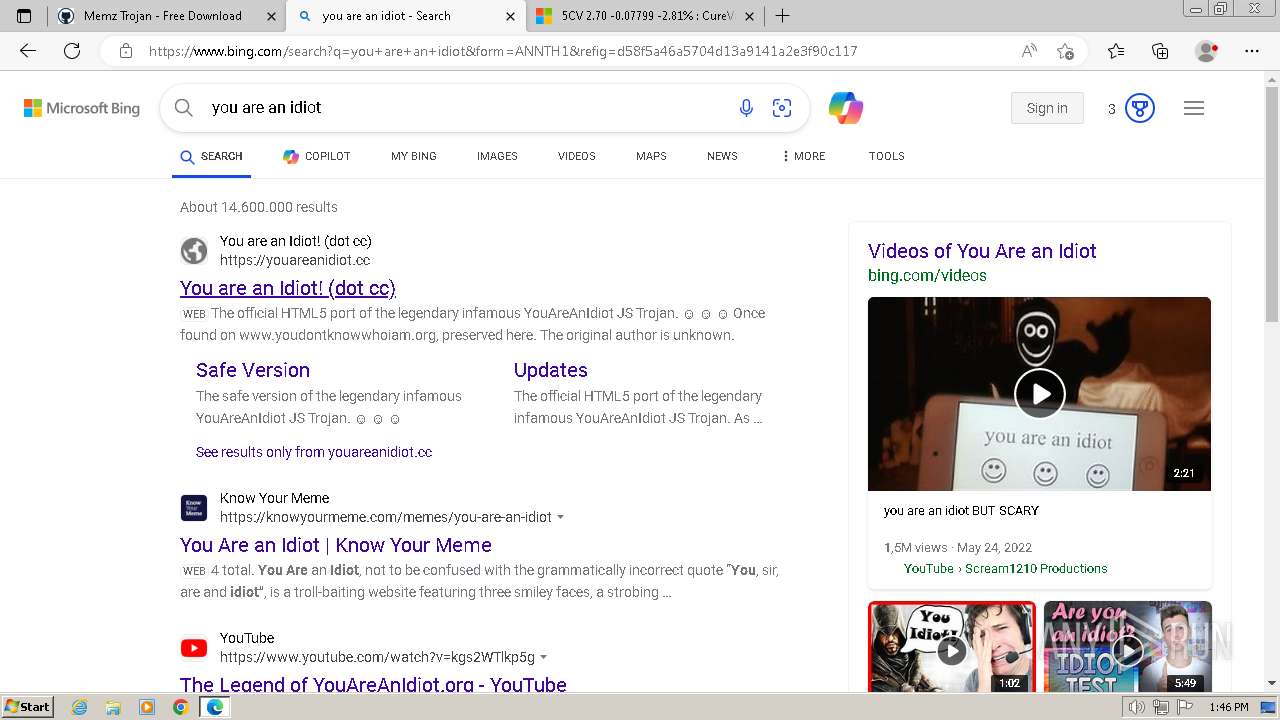Click the Know Your Meme favicon
The image size is (1280, 720).
point(194,507)
